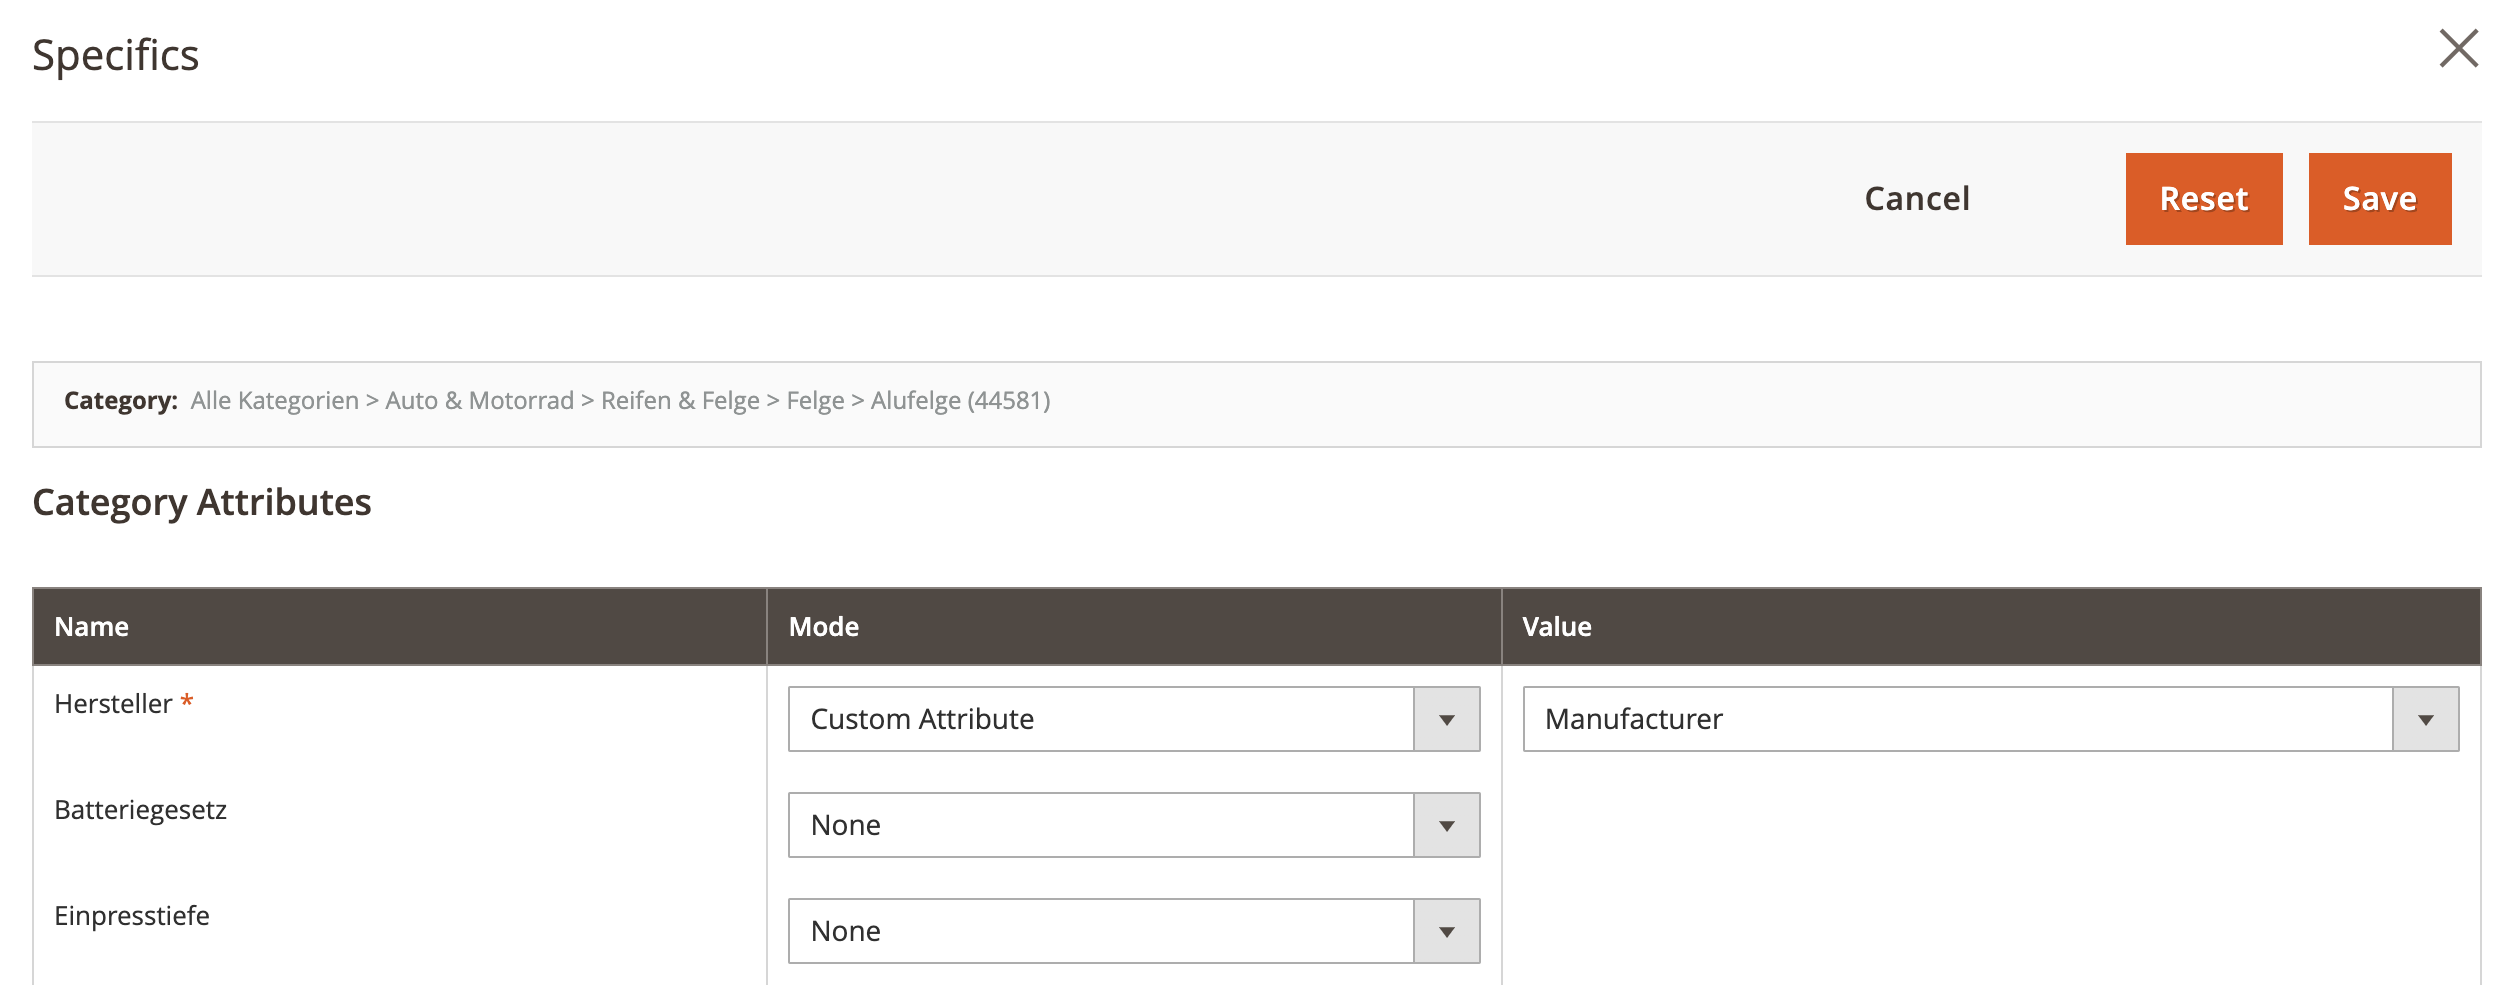Close the Specifics dialog with the X
The width and height of the screenshot is (2518, 985).
(2460, 50)
